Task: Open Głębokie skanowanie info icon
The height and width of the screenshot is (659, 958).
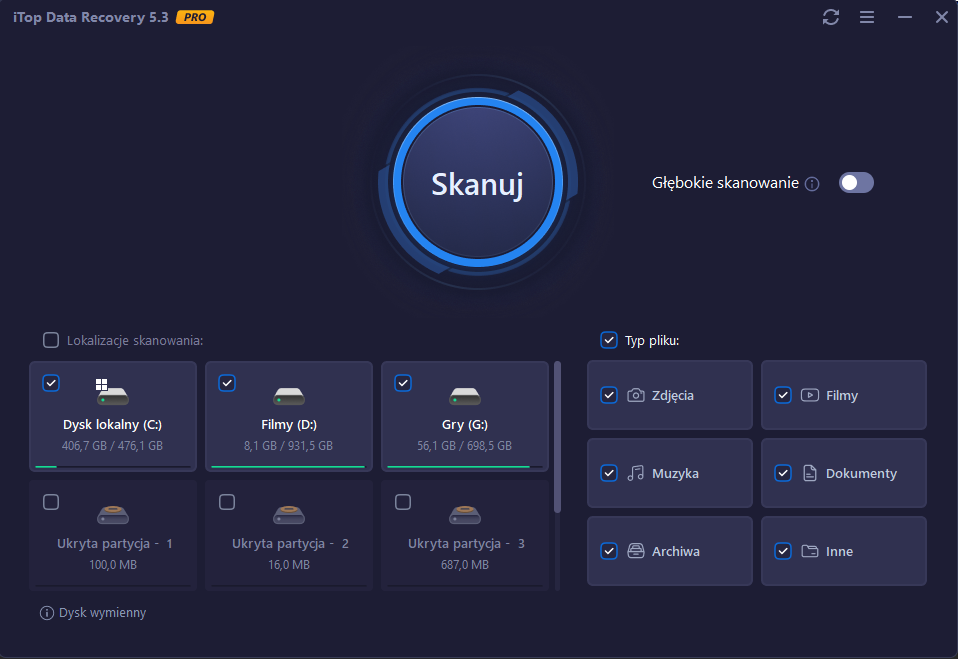Action: click(x=811, y=184)
